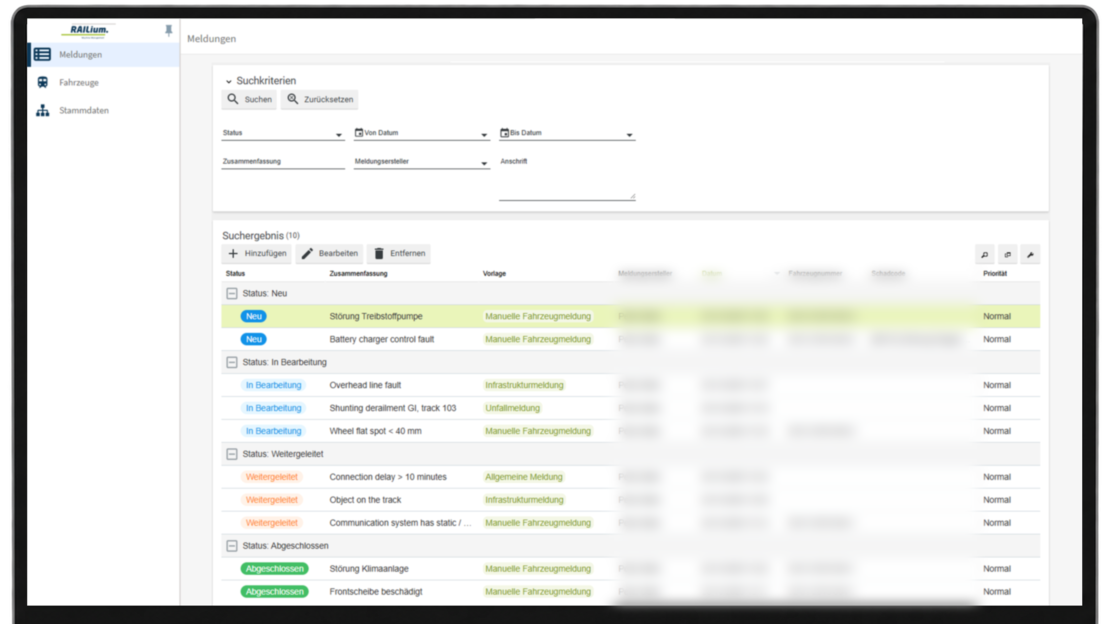1110x624 pixels.
Task: Click the Suchen button
Action: pyautogui.click(x=250, y=99)
